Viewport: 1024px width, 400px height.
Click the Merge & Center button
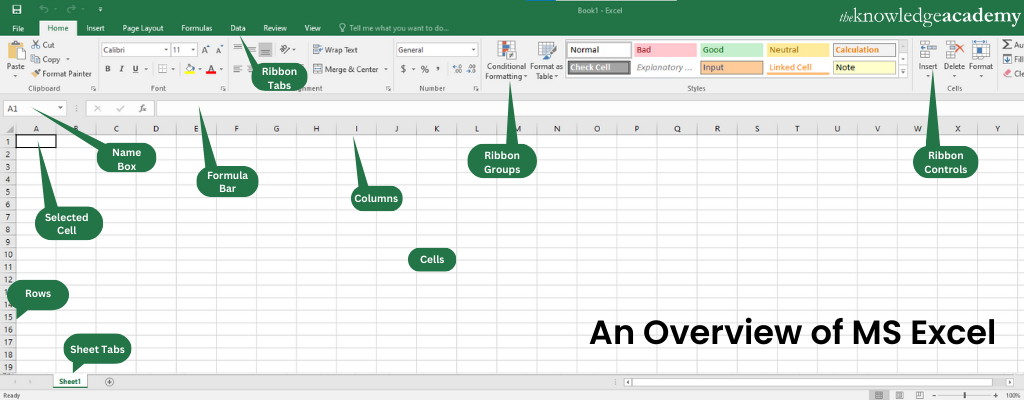click(346, 69)
